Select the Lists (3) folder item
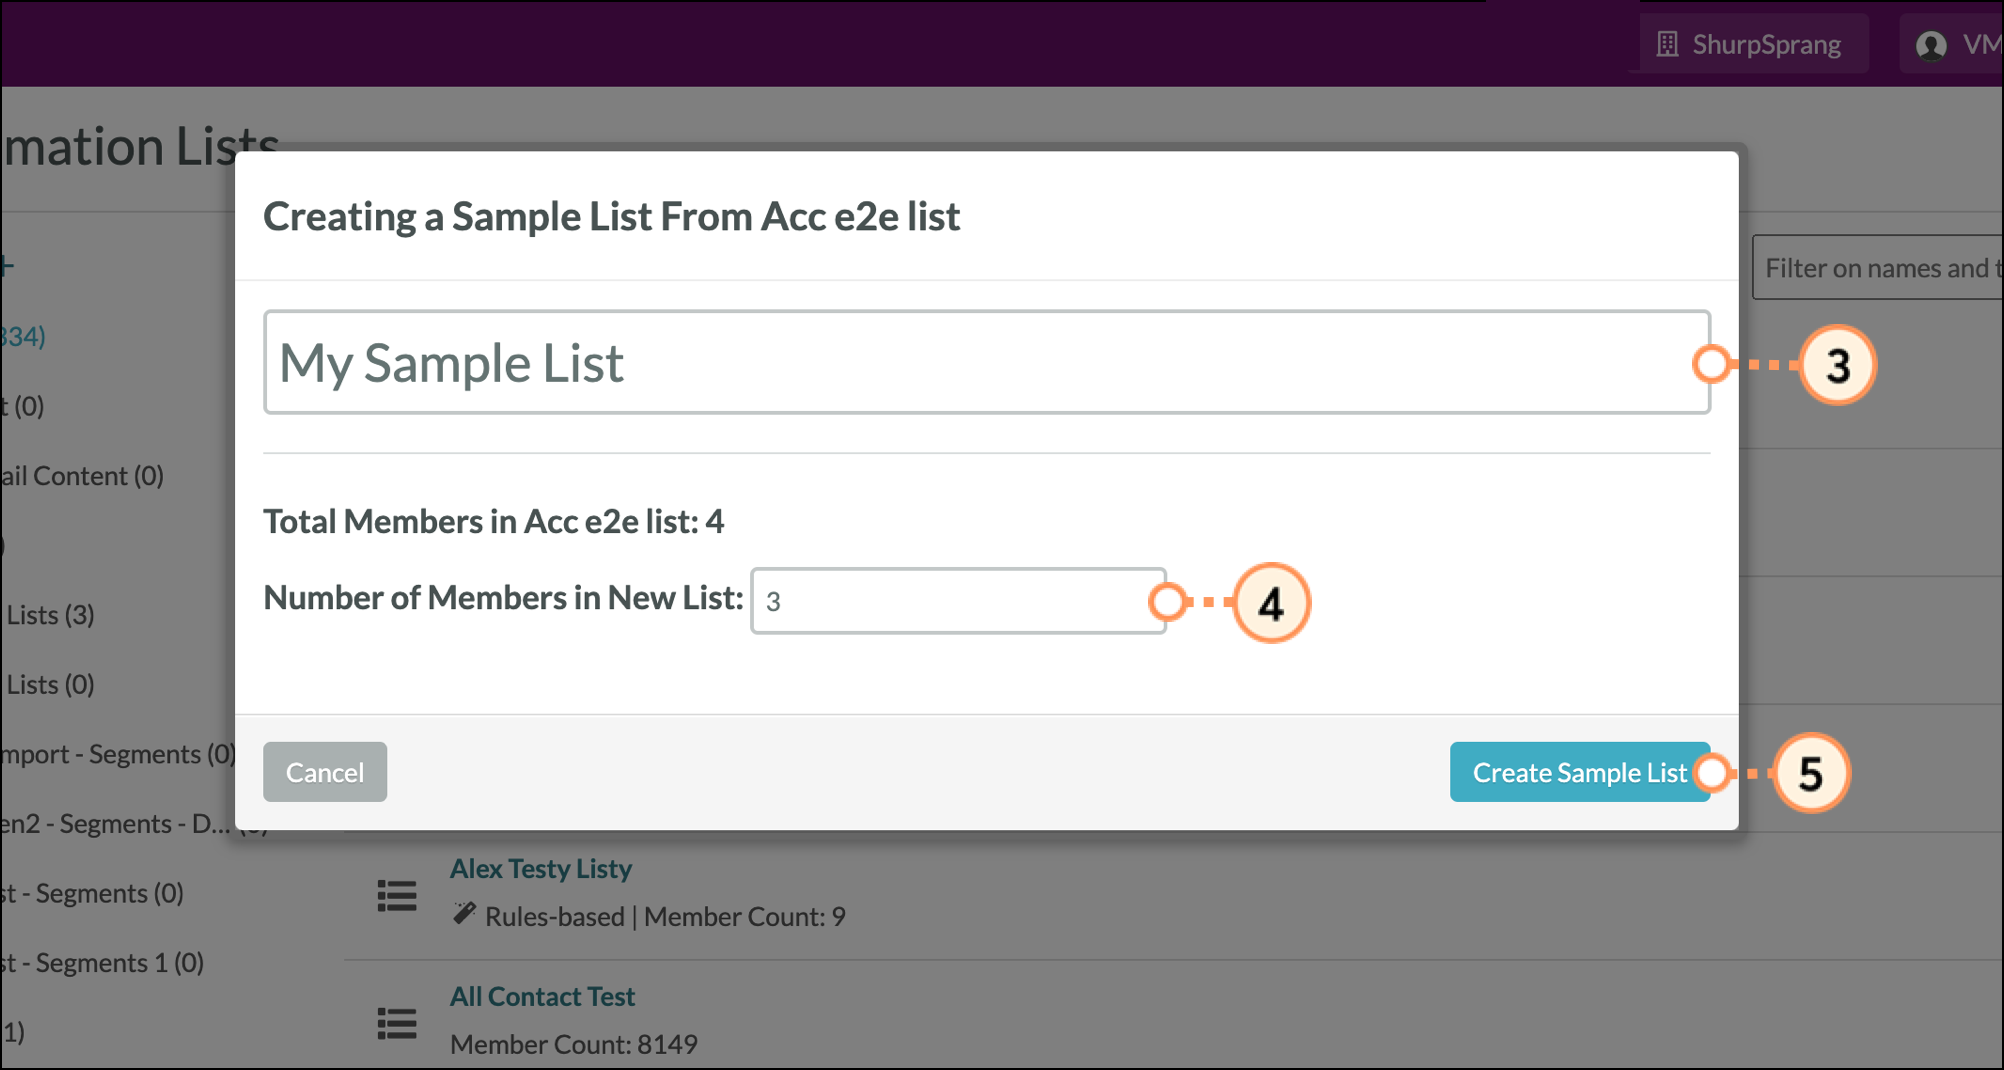 50,615
